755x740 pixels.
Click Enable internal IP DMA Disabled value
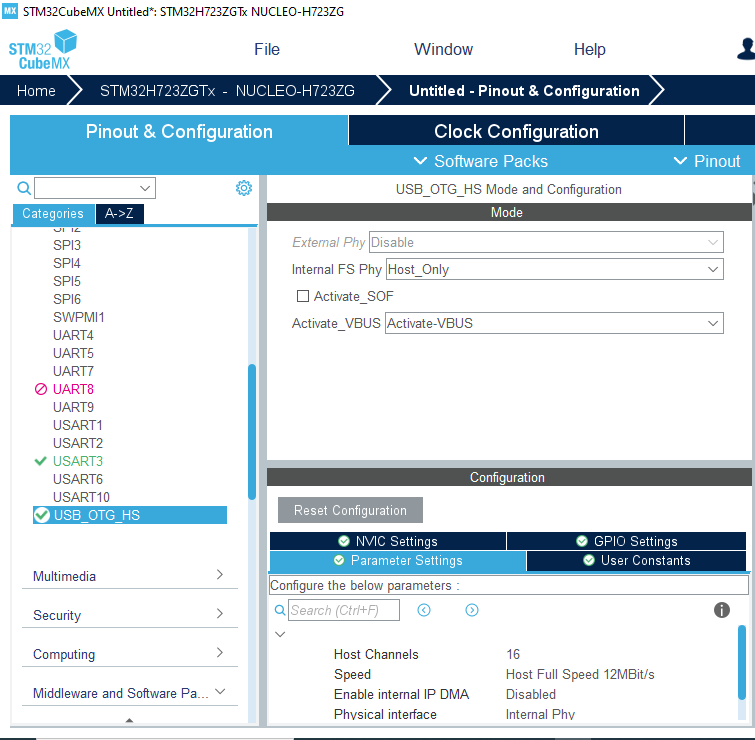coord(531,694)
